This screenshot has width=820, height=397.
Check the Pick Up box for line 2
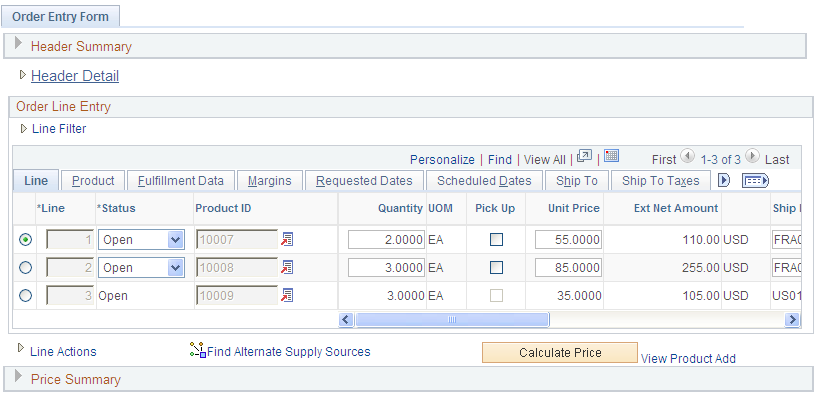pos(496,267)
